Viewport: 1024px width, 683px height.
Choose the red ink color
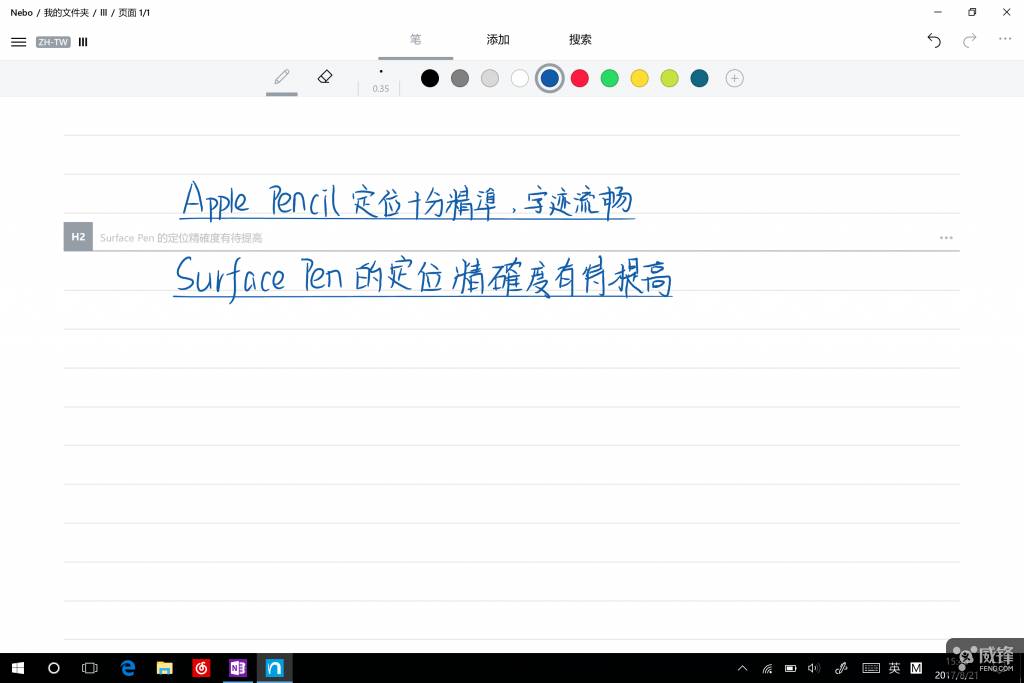tap(580, 78)
